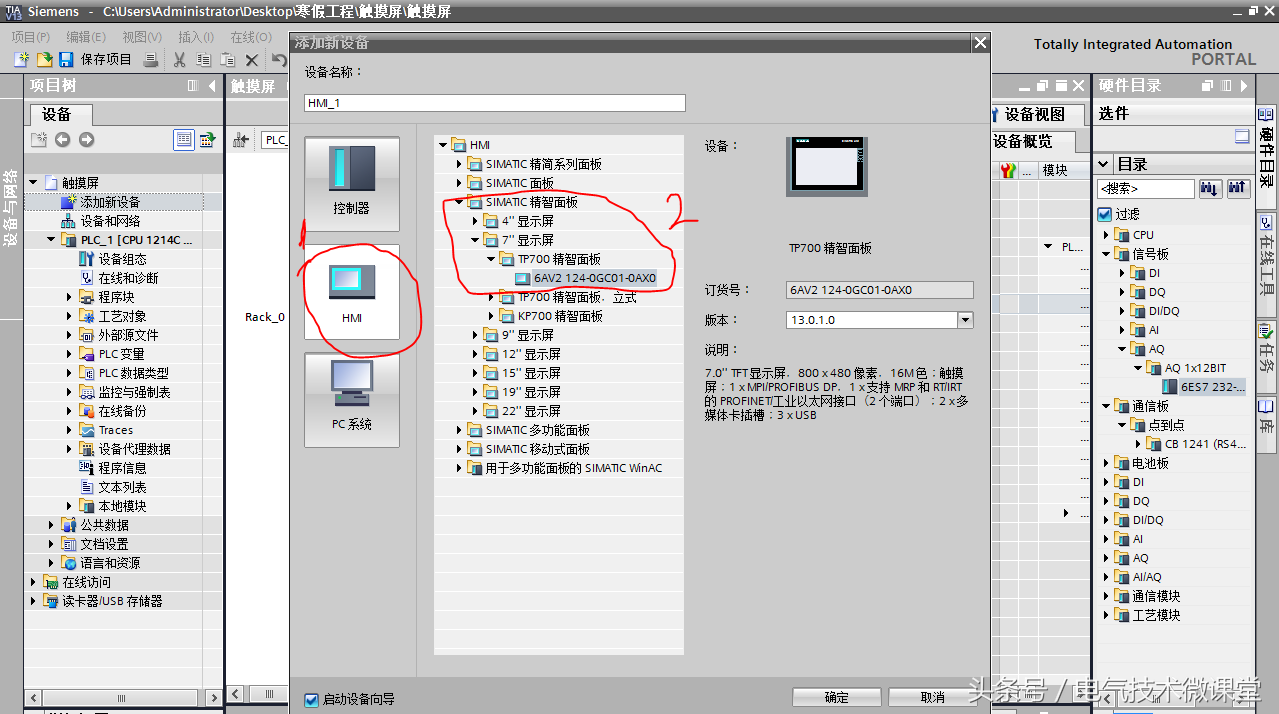
Task: Select 6ES7 232 module in hardware catalog
Action: (x=1211, y=387)
